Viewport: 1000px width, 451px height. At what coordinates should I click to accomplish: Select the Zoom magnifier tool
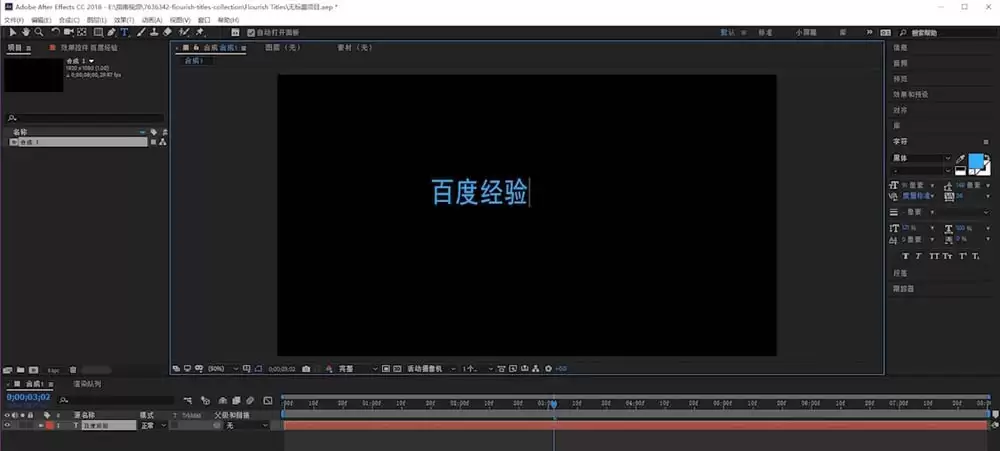click(39, 32)
